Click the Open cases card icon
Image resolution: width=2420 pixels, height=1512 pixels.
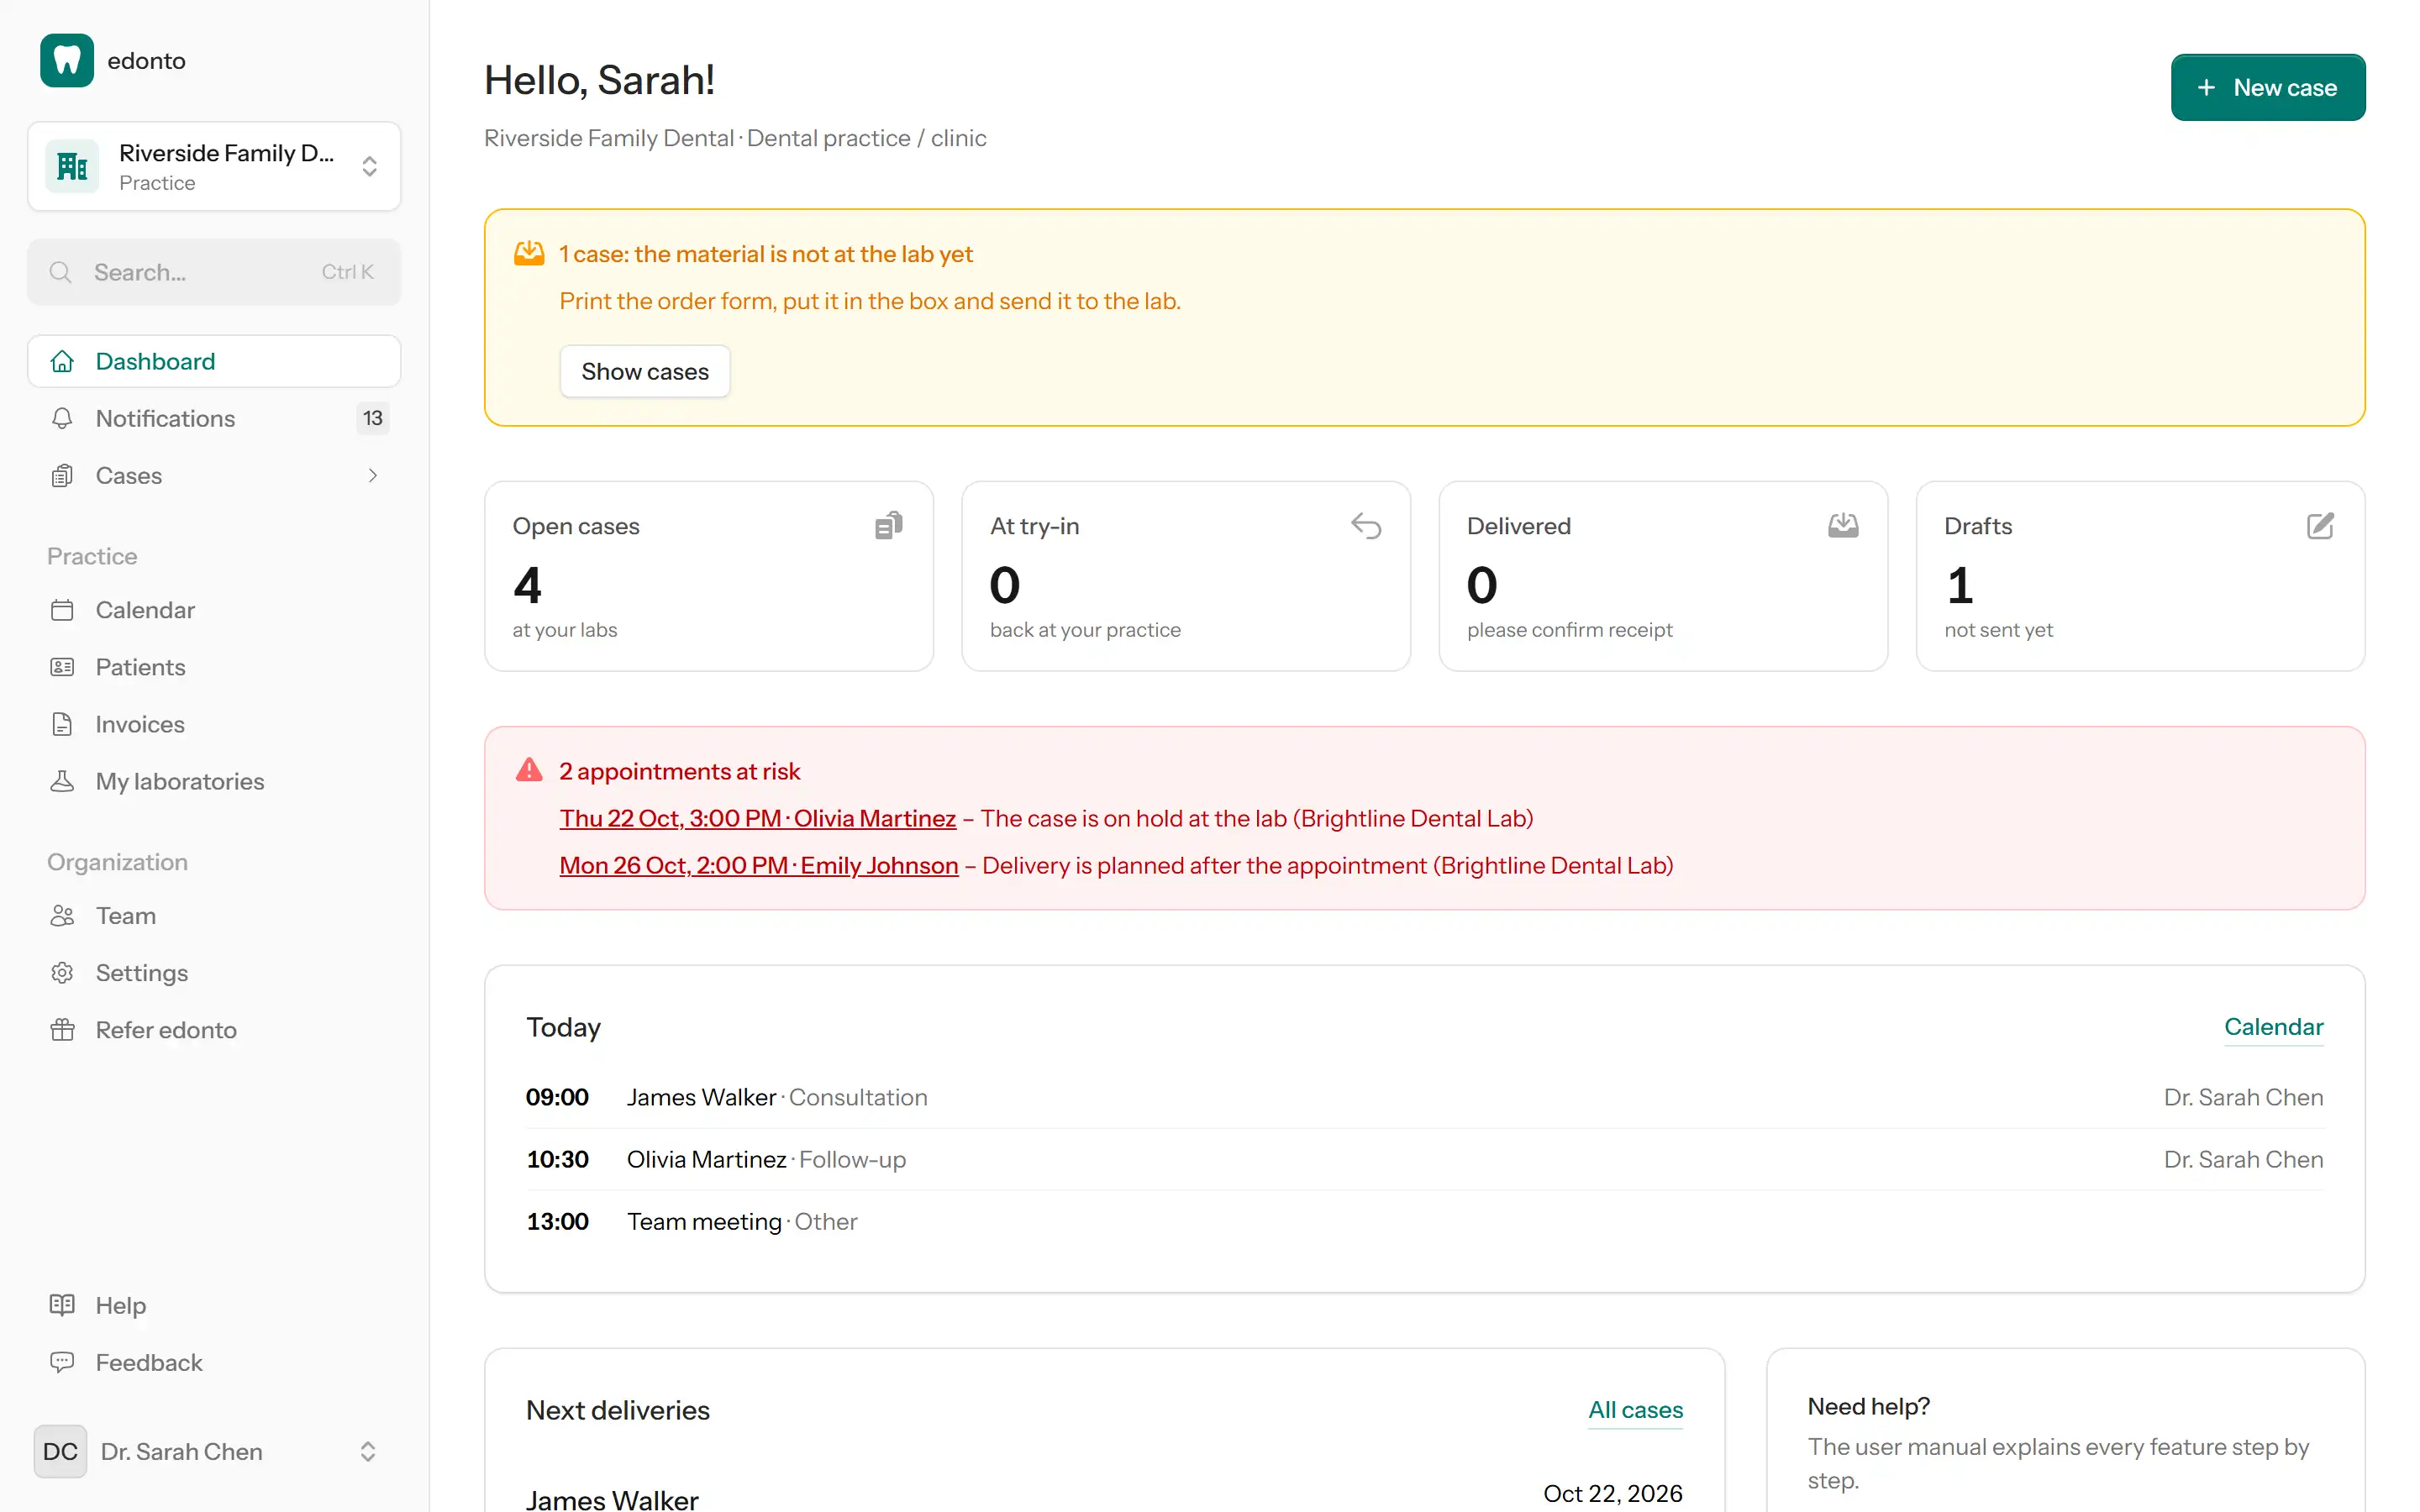888,525
